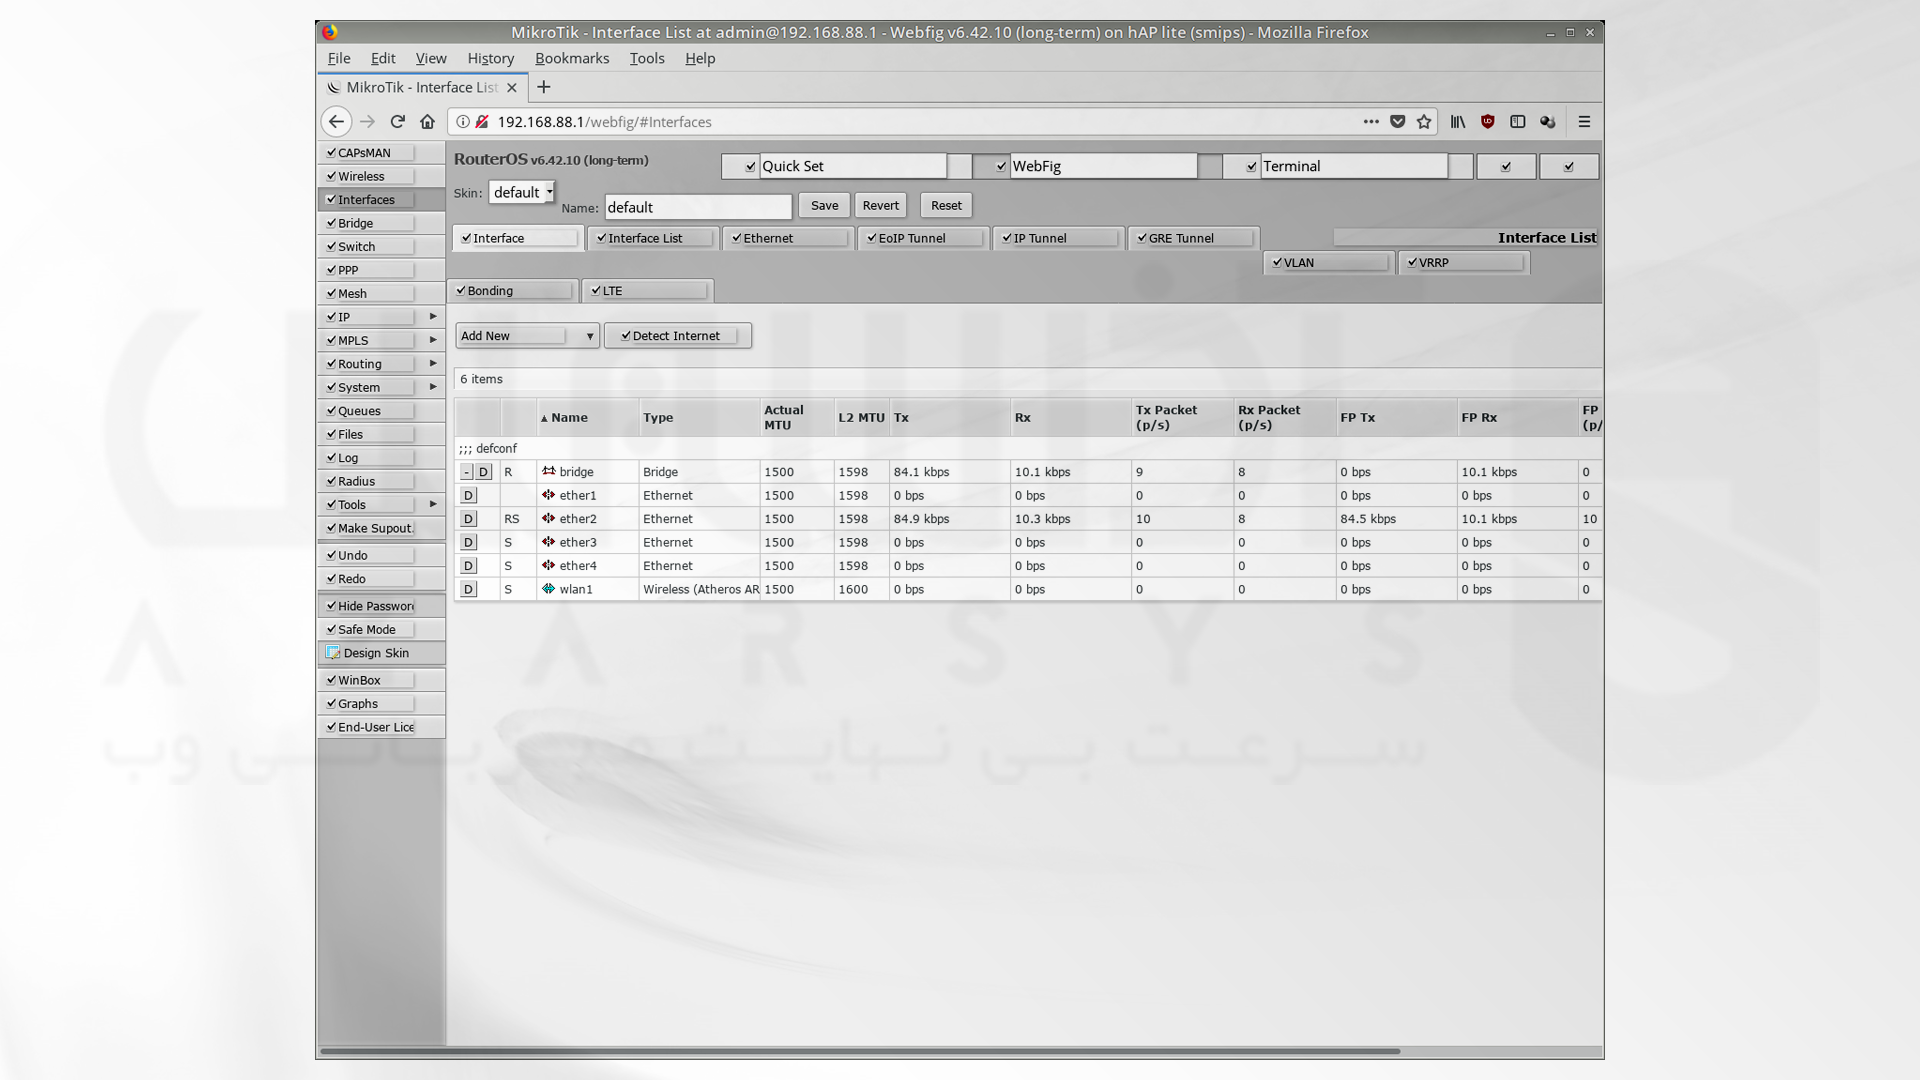Click the horizontal scrollbar at bottom
Viewport: 1920px width, 1080px height.
[x=860, y=1051]
